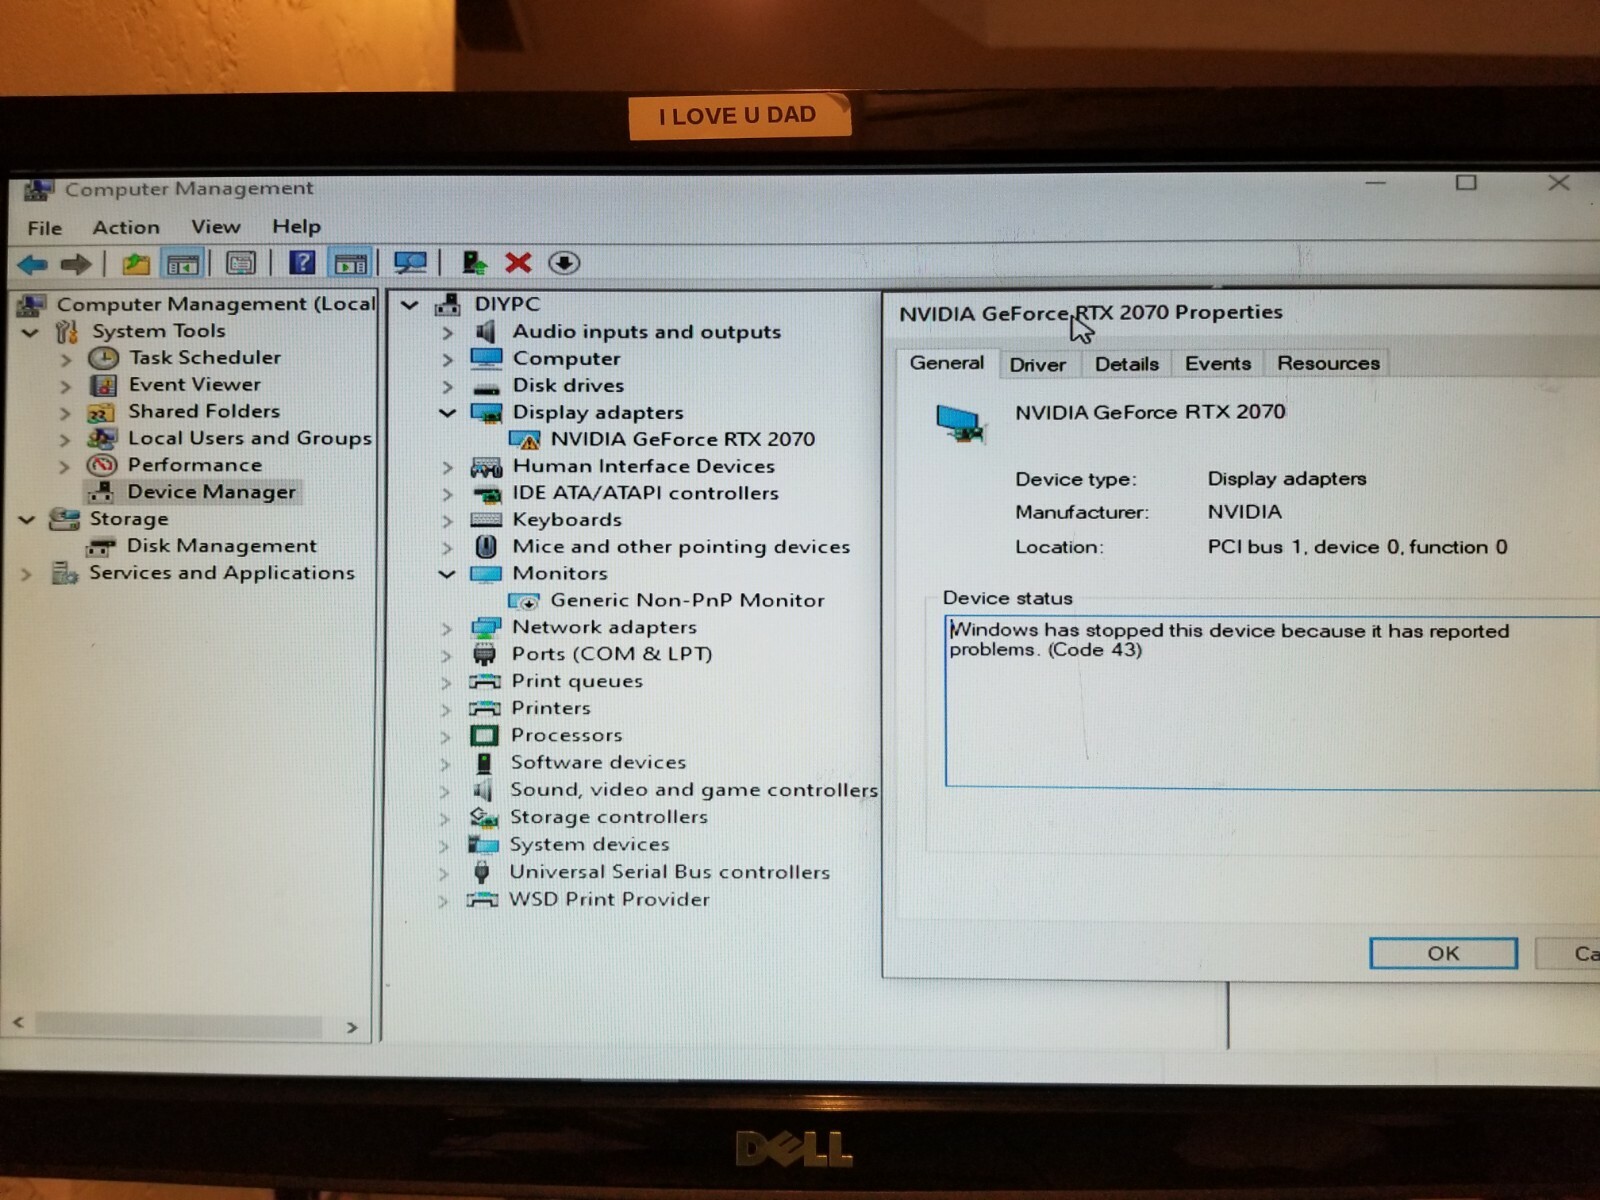Select the Performance icon
Image resolution: width=1600 pixels, height=1200 pixels.
102,465
